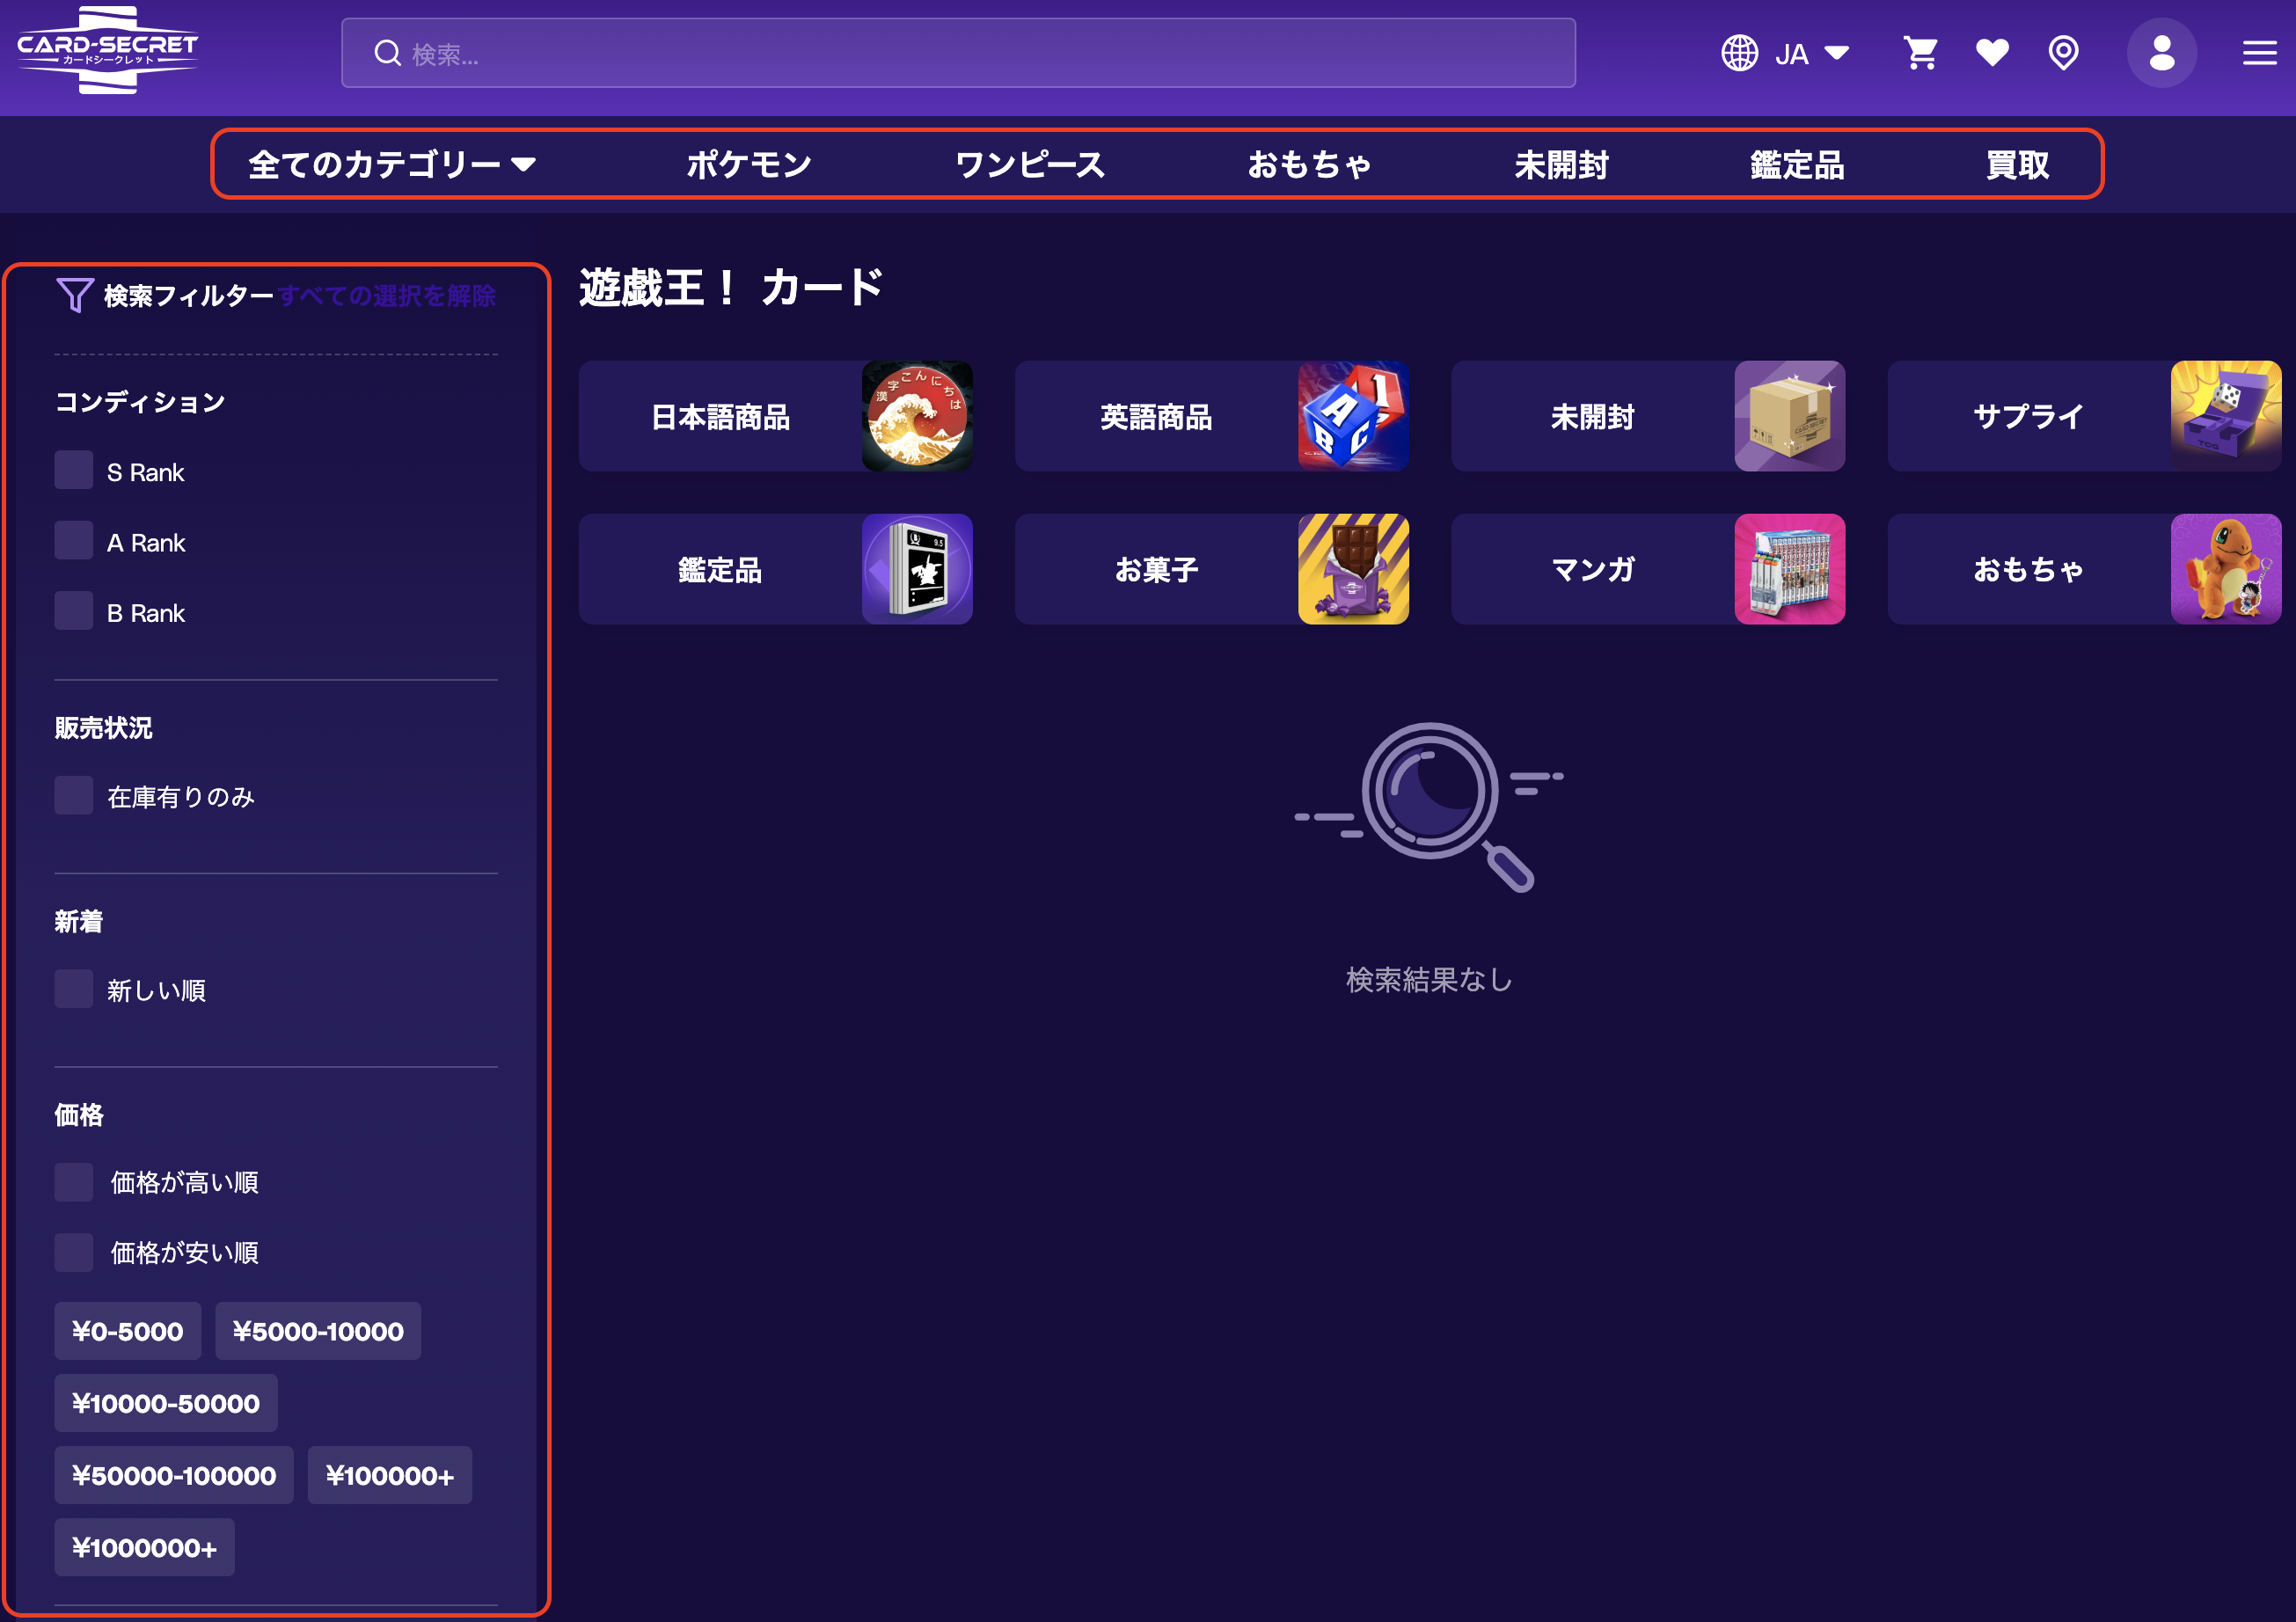Click the コンディション filter heading
This screenshot has width=2296, height=1622.
click(140, 402)
